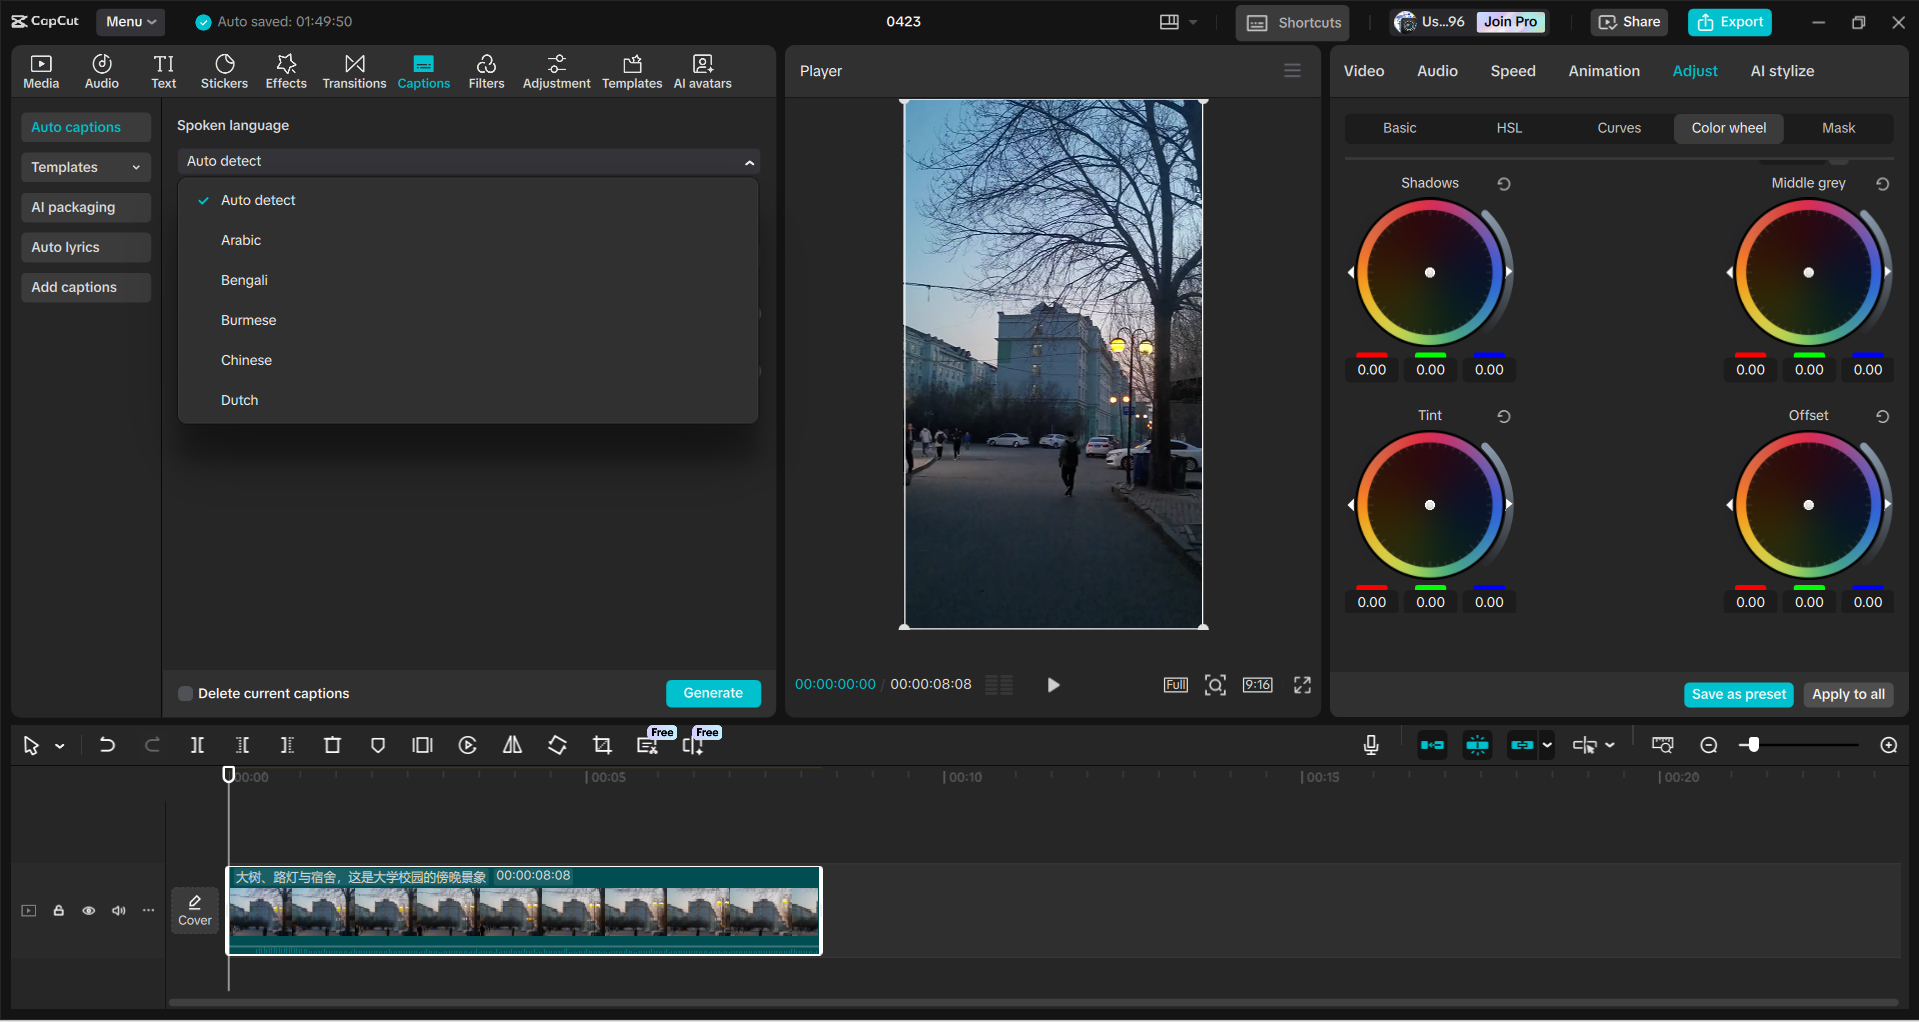This screenshot has width=1919, height=1022.
Task: Lock the caption track
Action: [58, 910]
